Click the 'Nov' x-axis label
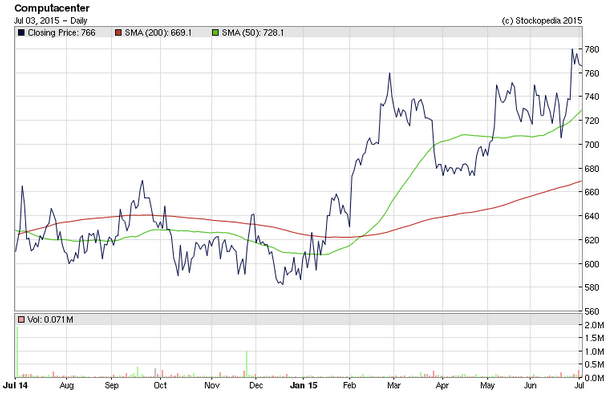The height and width of the screenshot is (395, 613). tap(212, 385)
